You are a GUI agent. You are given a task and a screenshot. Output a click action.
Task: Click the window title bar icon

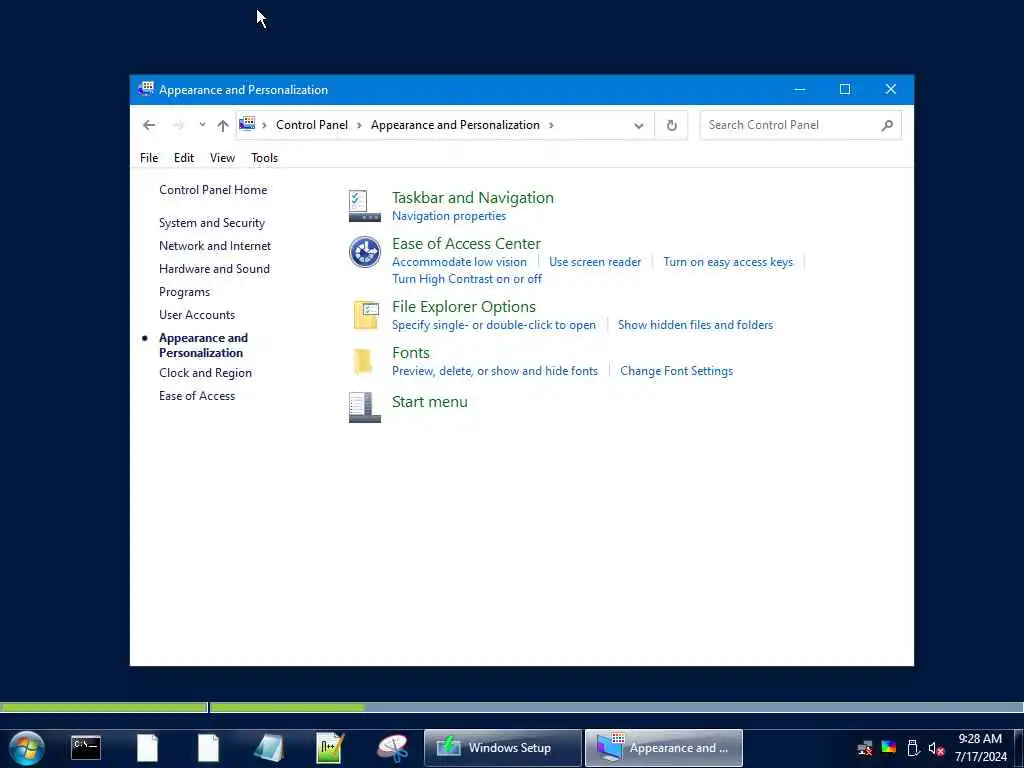click(146, 89)
